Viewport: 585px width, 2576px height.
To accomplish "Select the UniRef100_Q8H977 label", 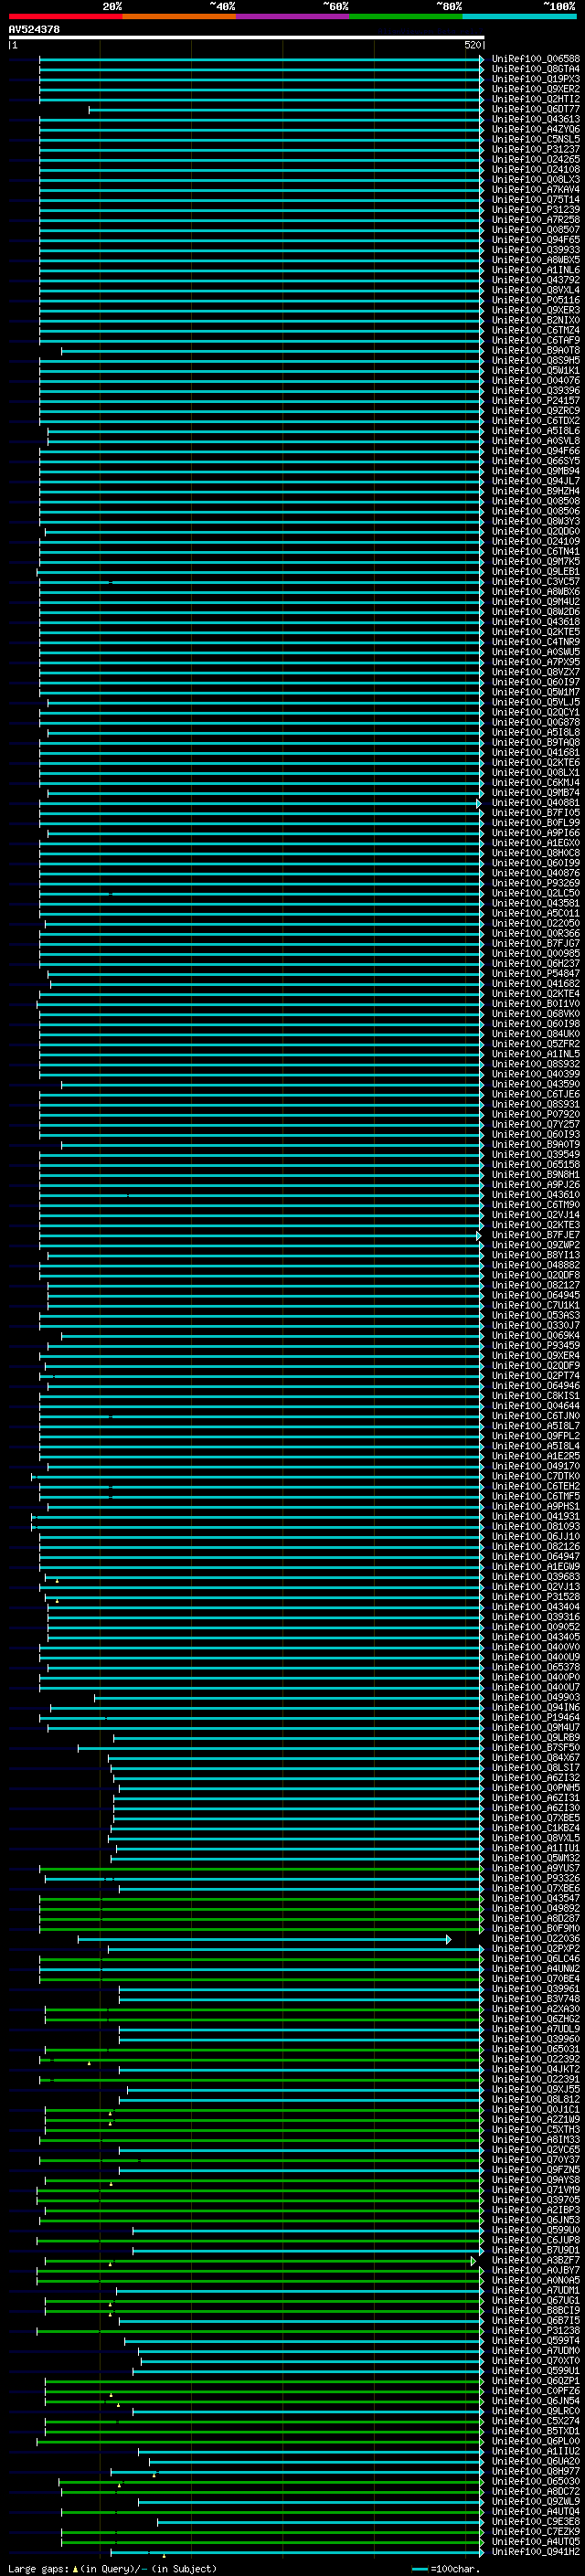I will [536, 2471].
